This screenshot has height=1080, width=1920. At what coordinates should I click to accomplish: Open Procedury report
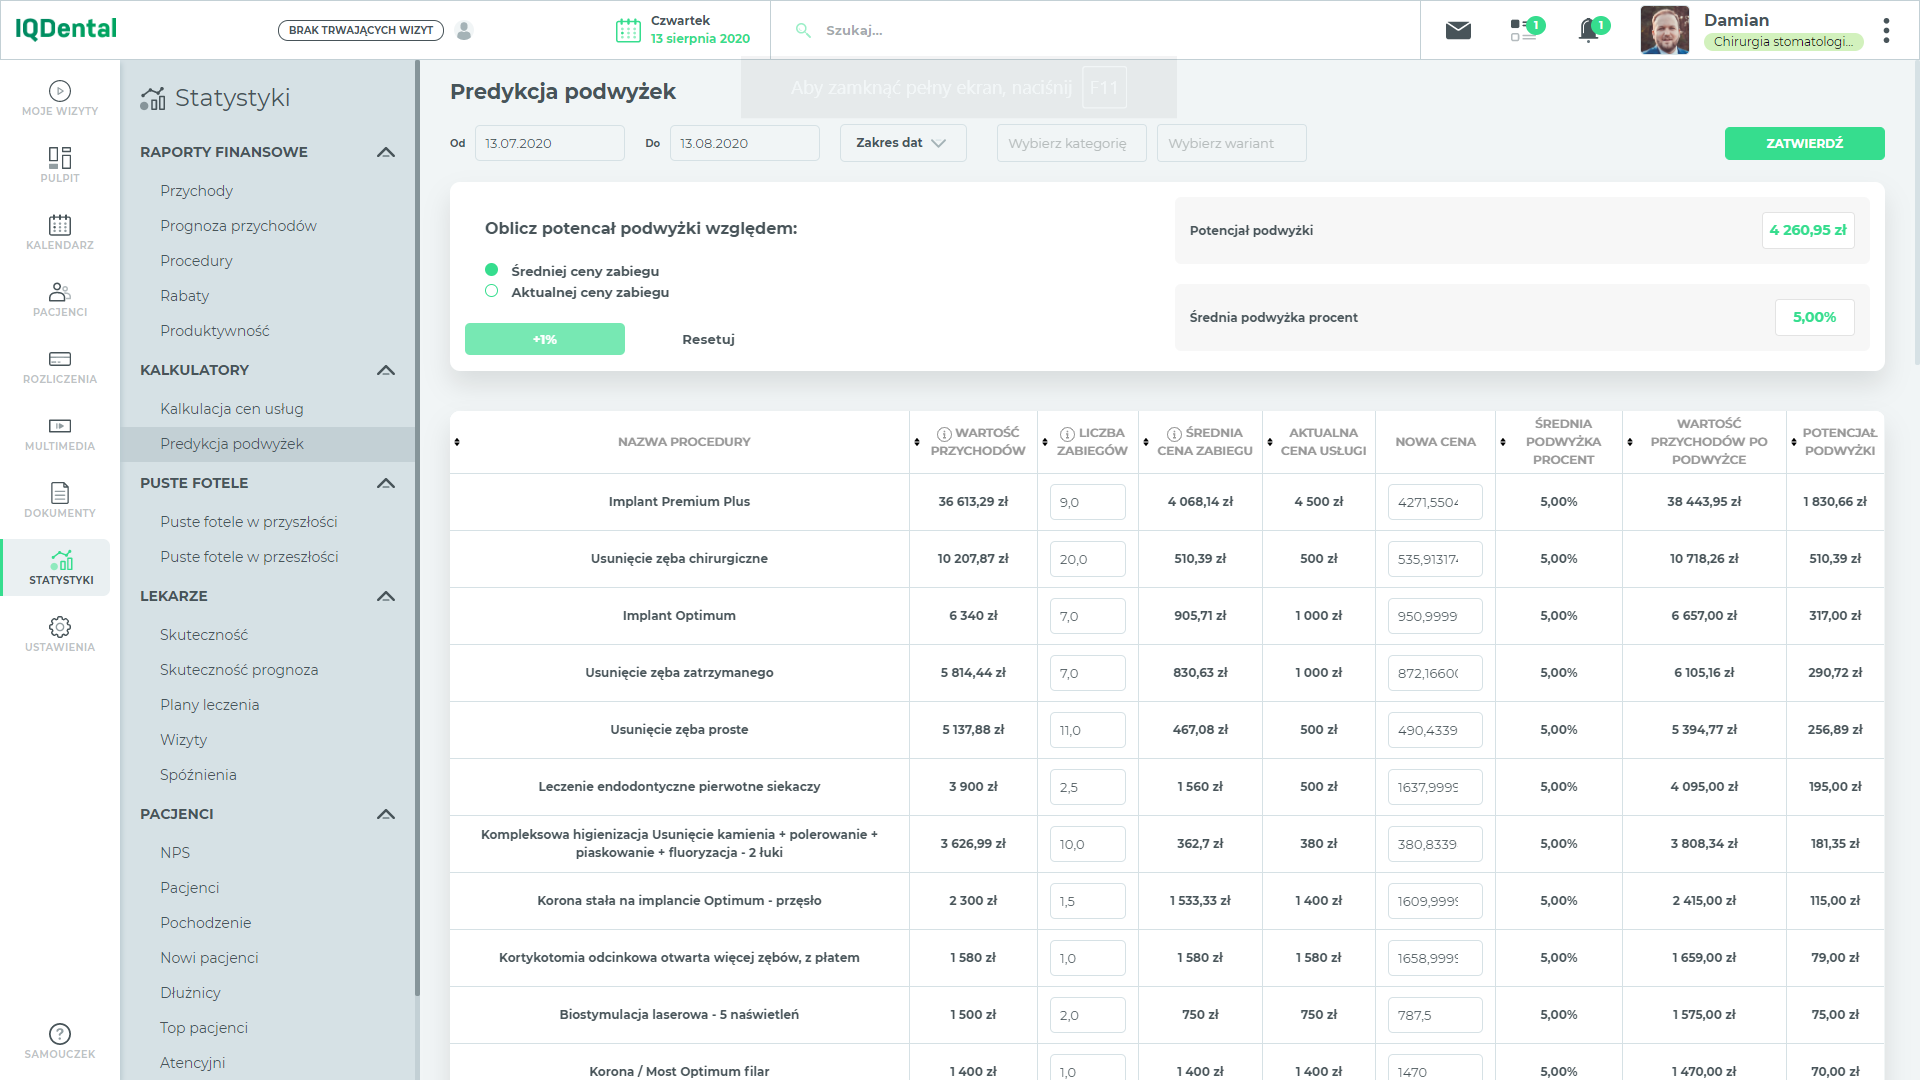tap(196, 261)
